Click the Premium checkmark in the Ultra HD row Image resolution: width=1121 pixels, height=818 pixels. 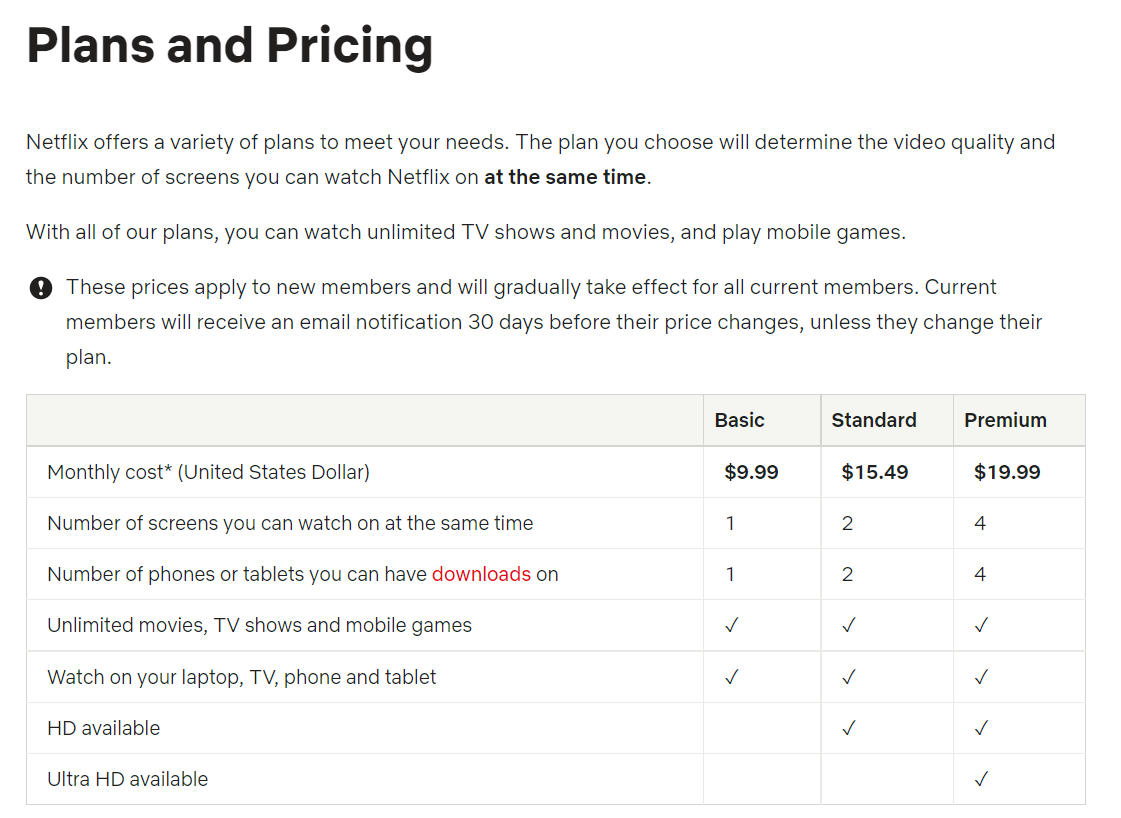(x=981, y=779)
